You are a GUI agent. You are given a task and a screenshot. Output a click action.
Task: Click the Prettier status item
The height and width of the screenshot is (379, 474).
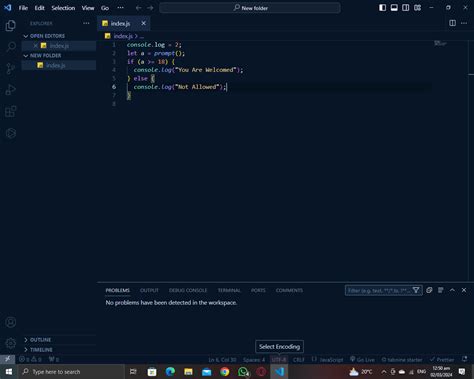pos(442,360)
